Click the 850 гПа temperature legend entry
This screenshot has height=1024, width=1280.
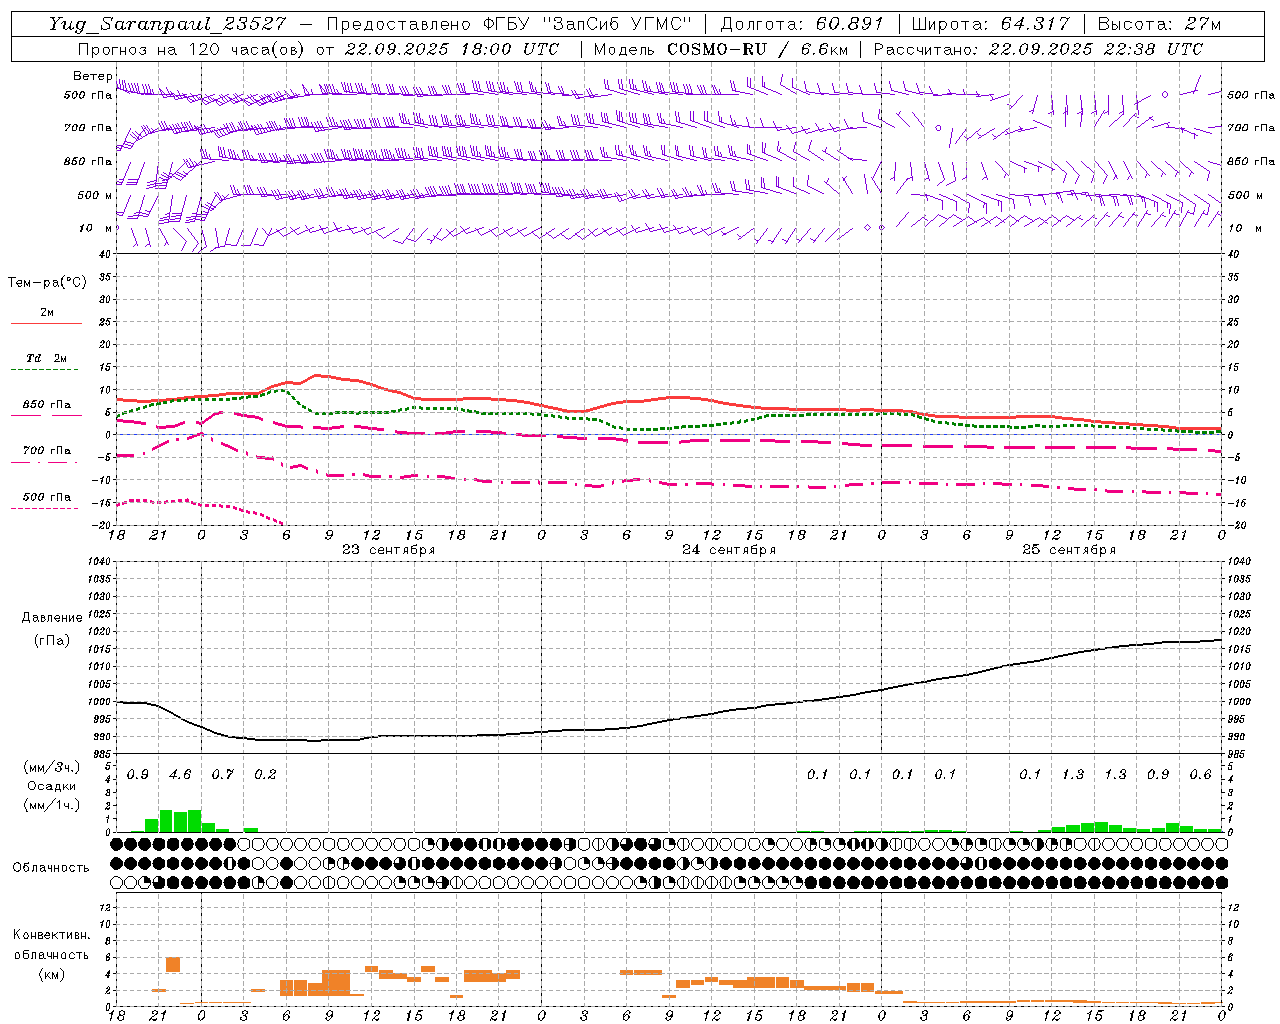(46, 405)
